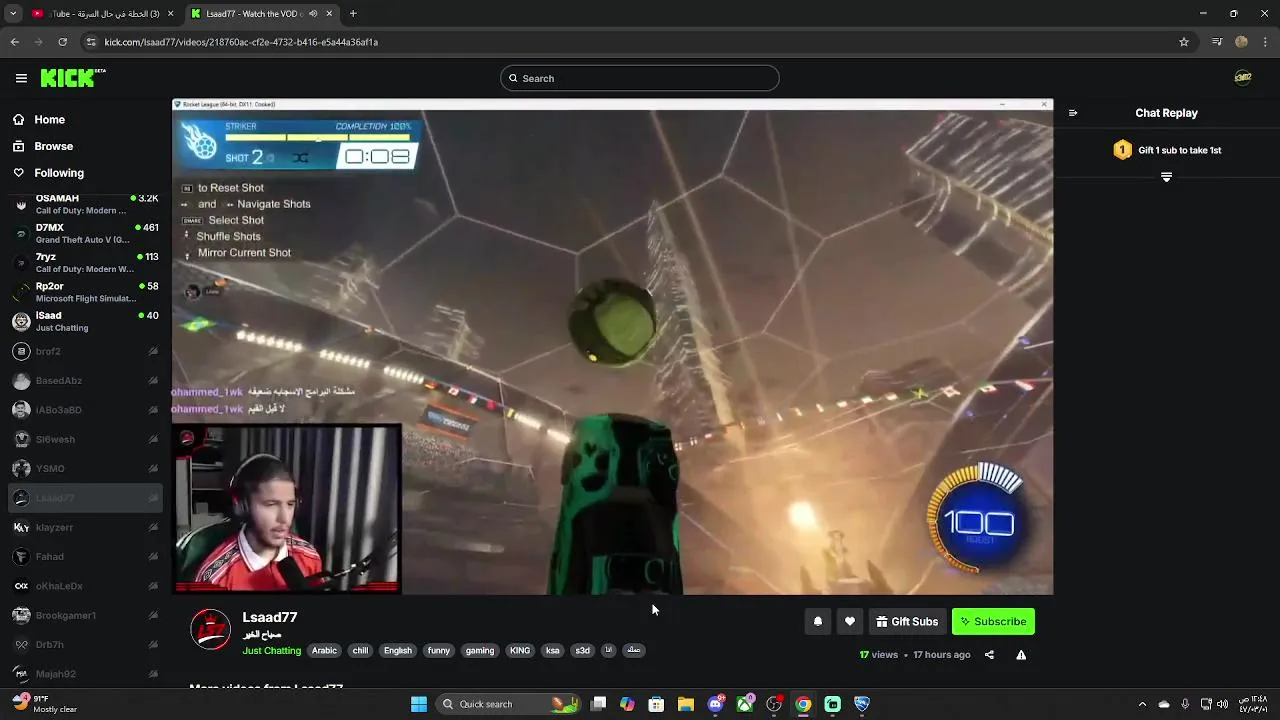Screen dimensions: 1280x720
Task: Open Xbox app from taskbar
Action: pos(745,704)
